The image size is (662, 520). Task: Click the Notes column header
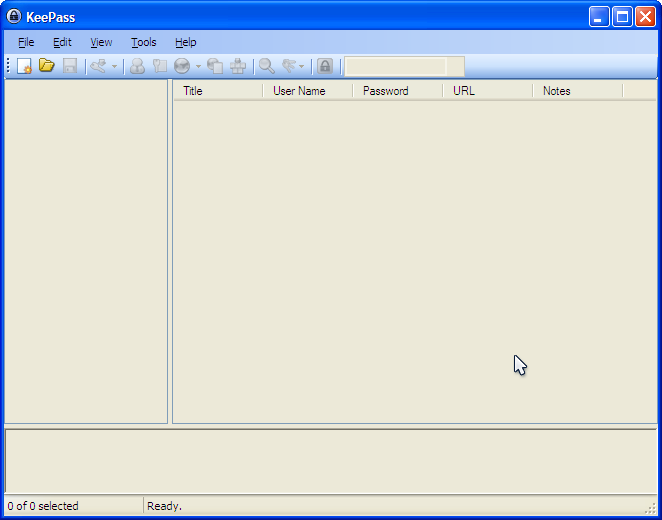[578, 91]
